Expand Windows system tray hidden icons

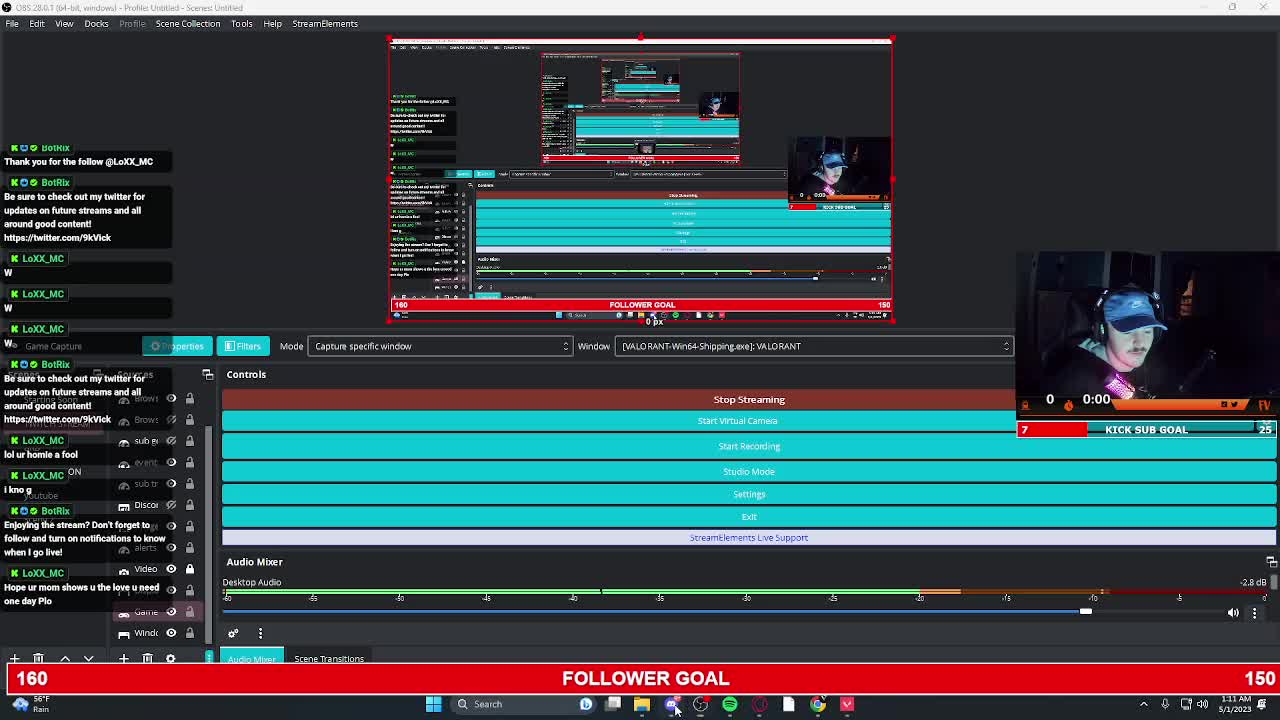coord(1144,704)
